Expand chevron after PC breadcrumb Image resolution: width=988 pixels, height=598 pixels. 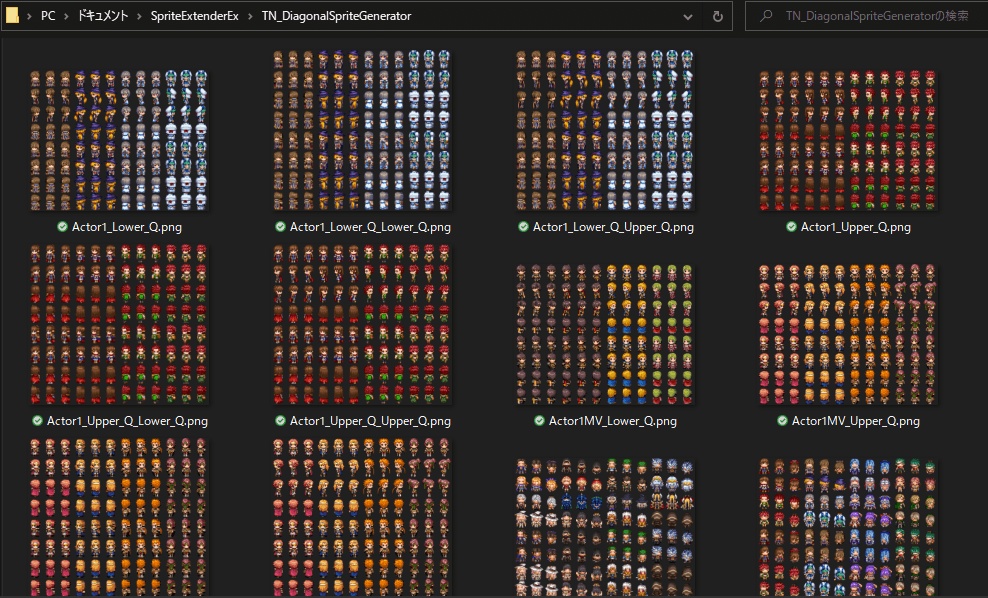pyautogui.click(x=66, y=16)
